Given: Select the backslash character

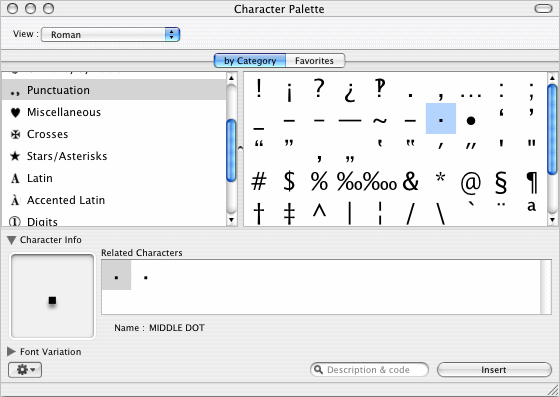Looking at the screenshot, I should pos(441,213).
